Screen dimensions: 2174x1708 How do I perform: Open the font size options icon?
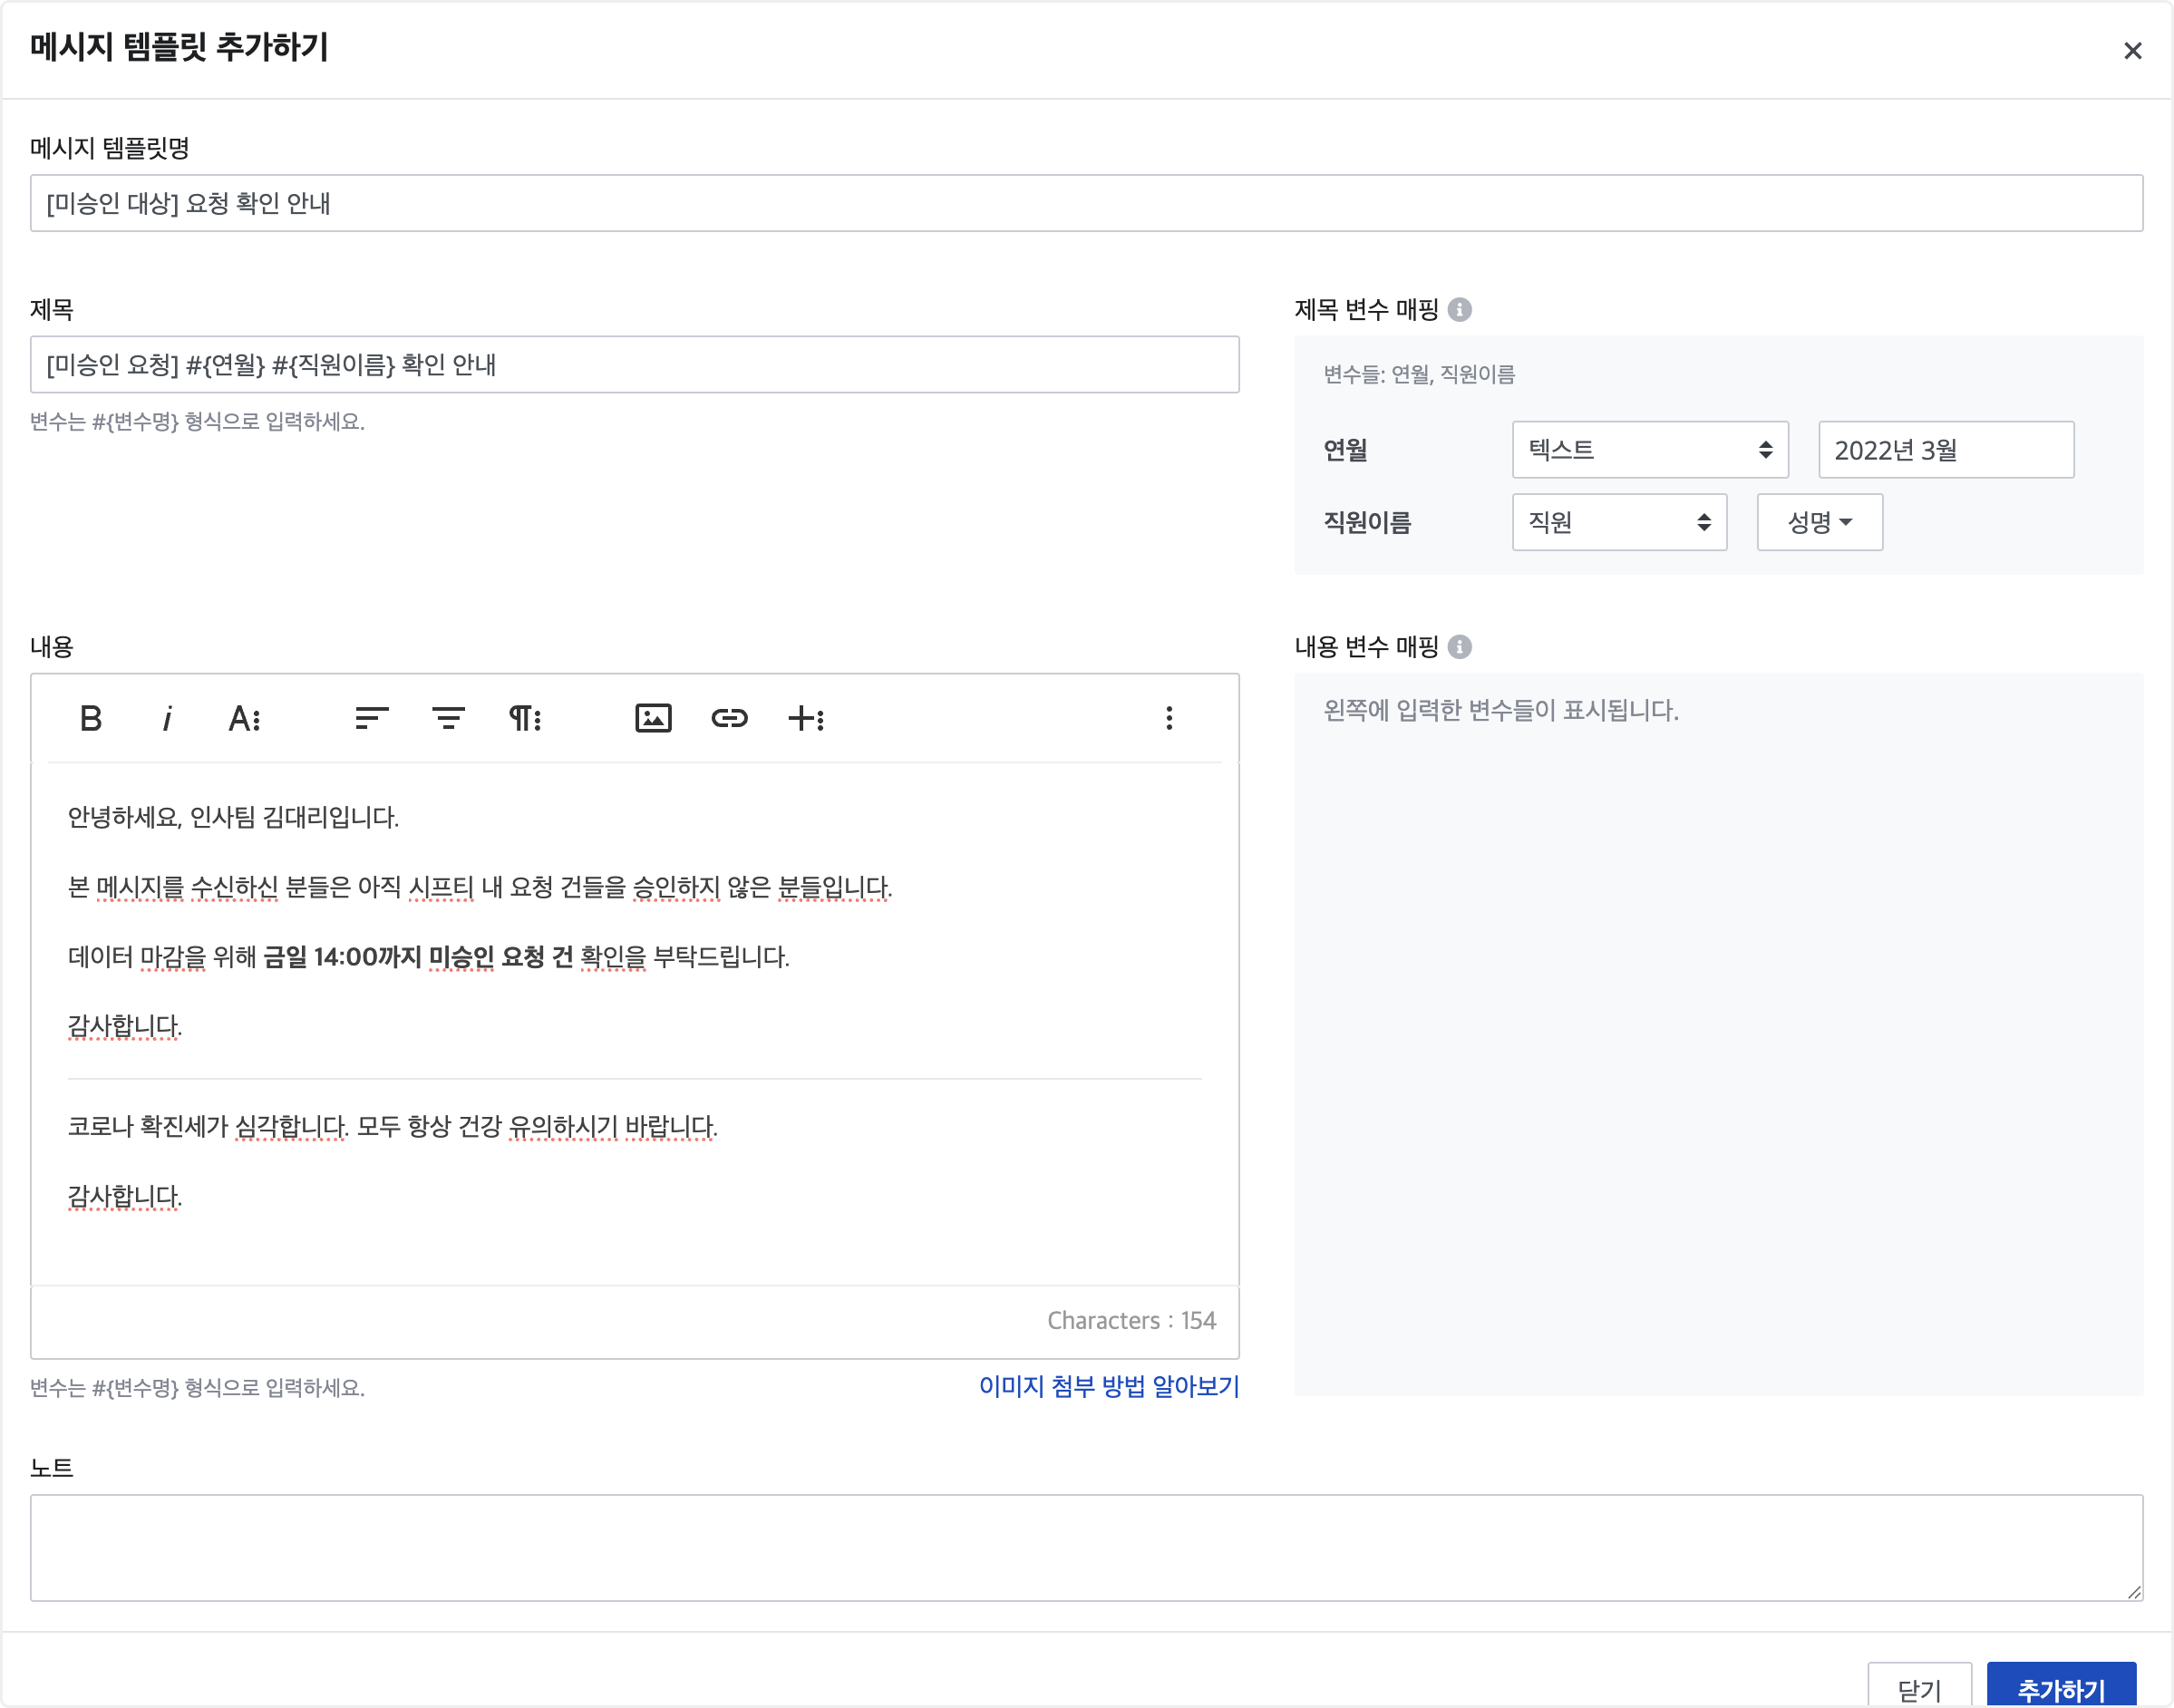coord(244,718)
